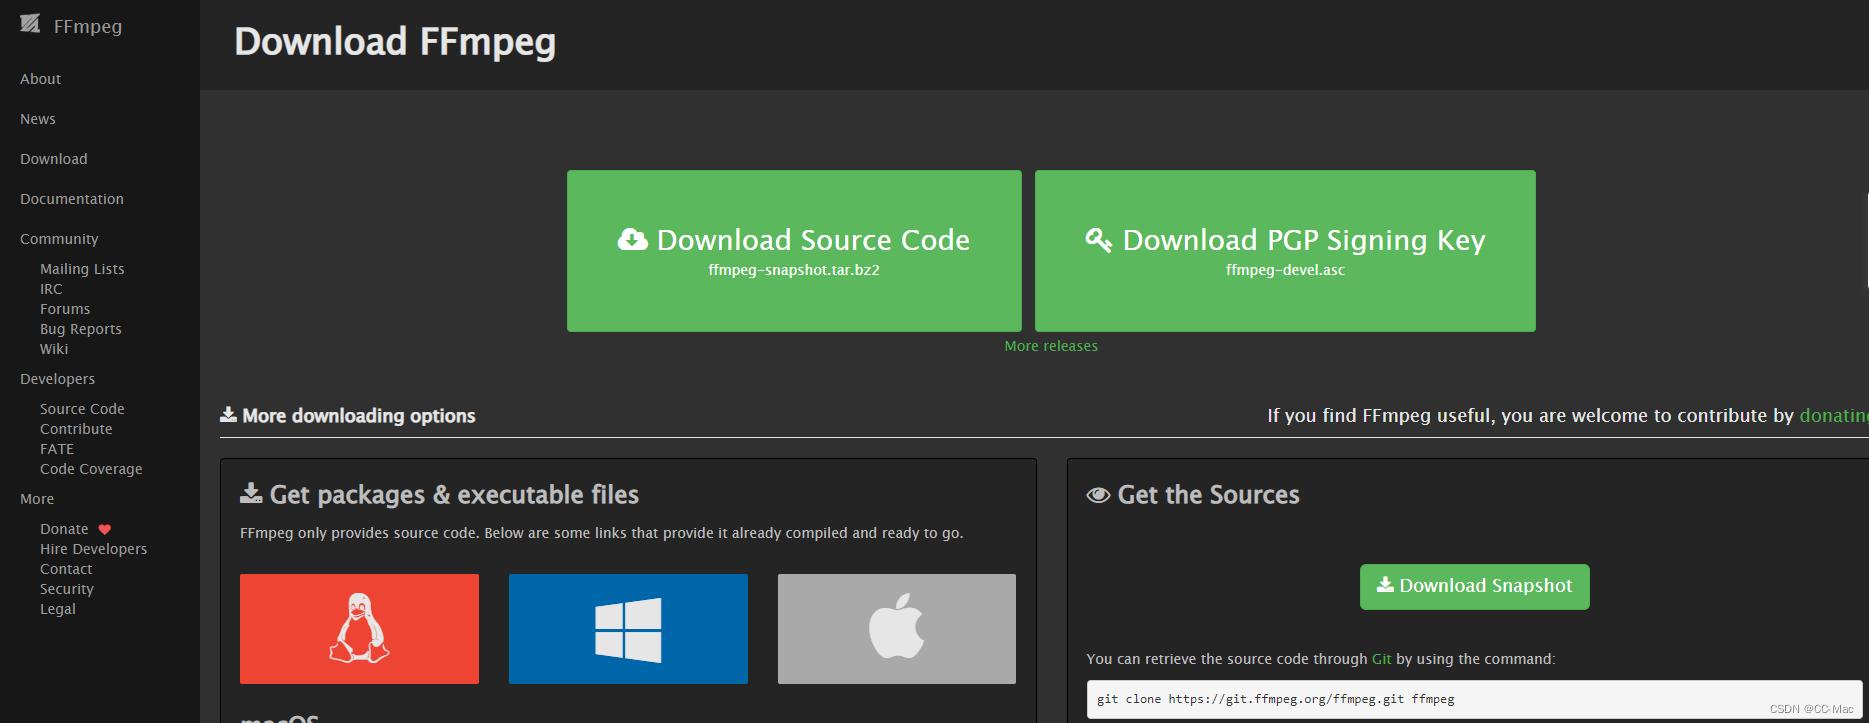1869x723 pixels.
Task: Open the Security link
Action: click(67, 589)
